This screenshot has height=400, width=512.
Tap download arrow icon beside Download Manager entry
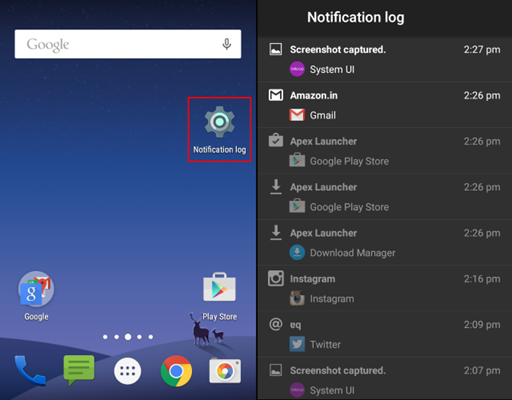pyautogui.click(x=276, y=232)
